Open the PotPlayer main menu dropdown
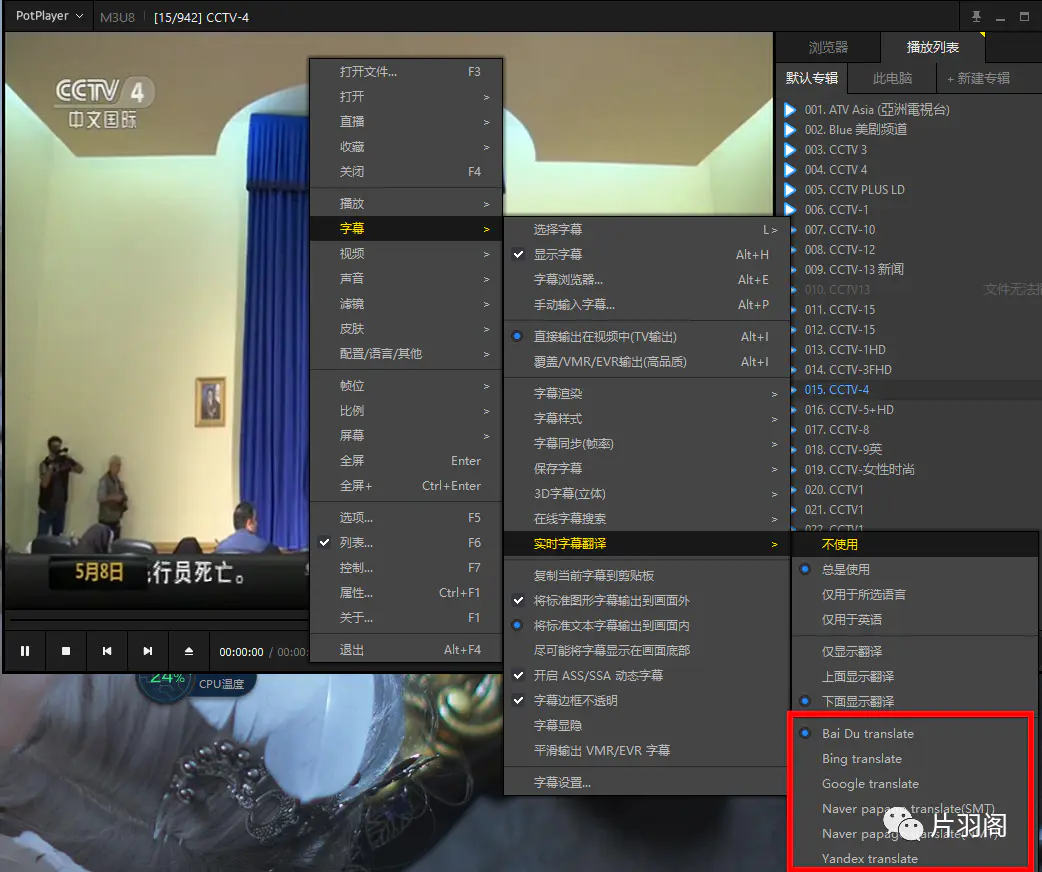This screenshot has height=872, width=1042. (49, 17)
